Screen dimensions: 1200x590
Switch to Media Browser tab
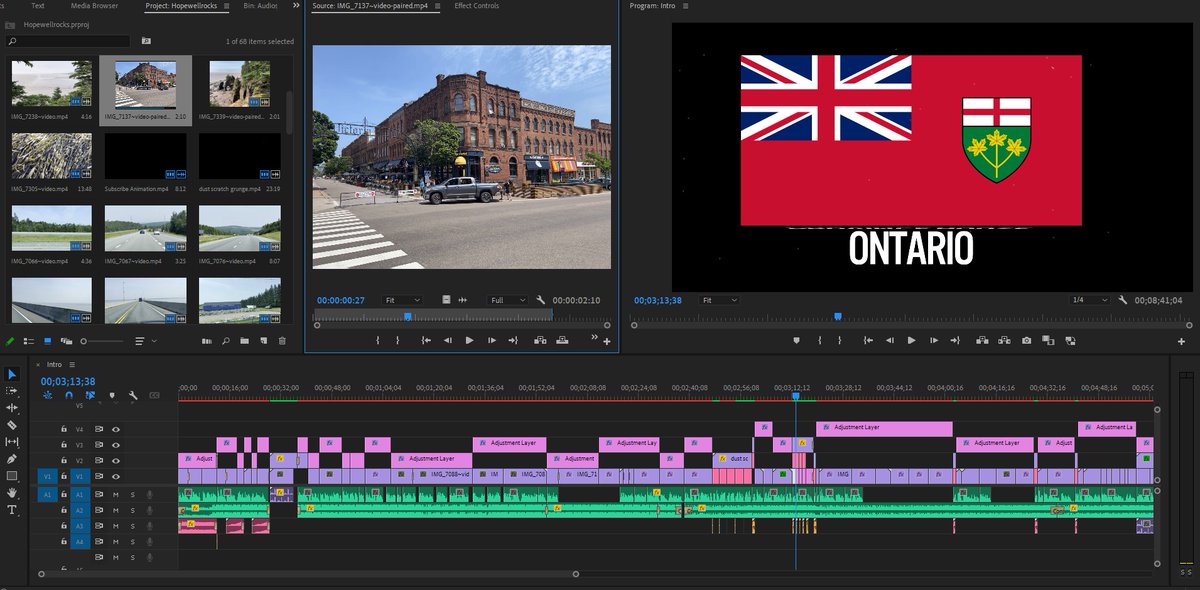(x=94, y=6)
